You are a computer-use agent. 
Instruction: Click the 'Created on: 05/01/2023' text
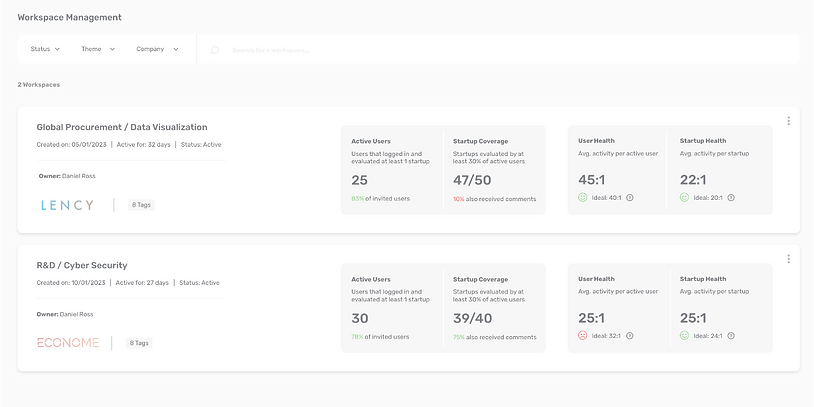[x=71, y=145]
